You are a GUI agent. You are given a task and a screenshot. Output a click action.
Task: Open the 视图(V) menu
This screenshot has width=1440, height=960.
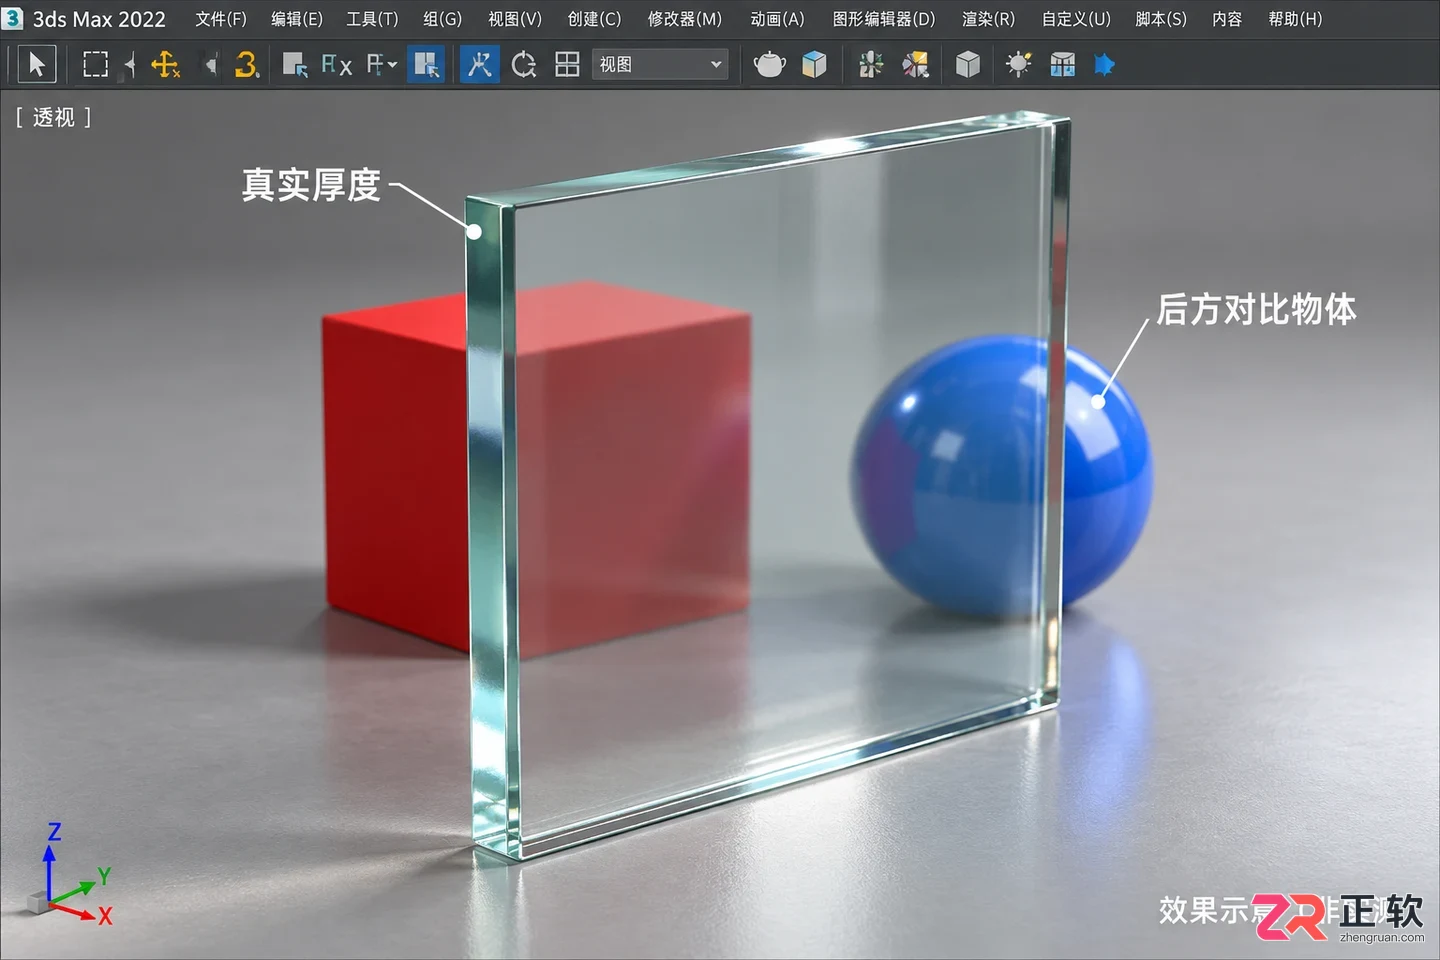[x=515, y=19]
